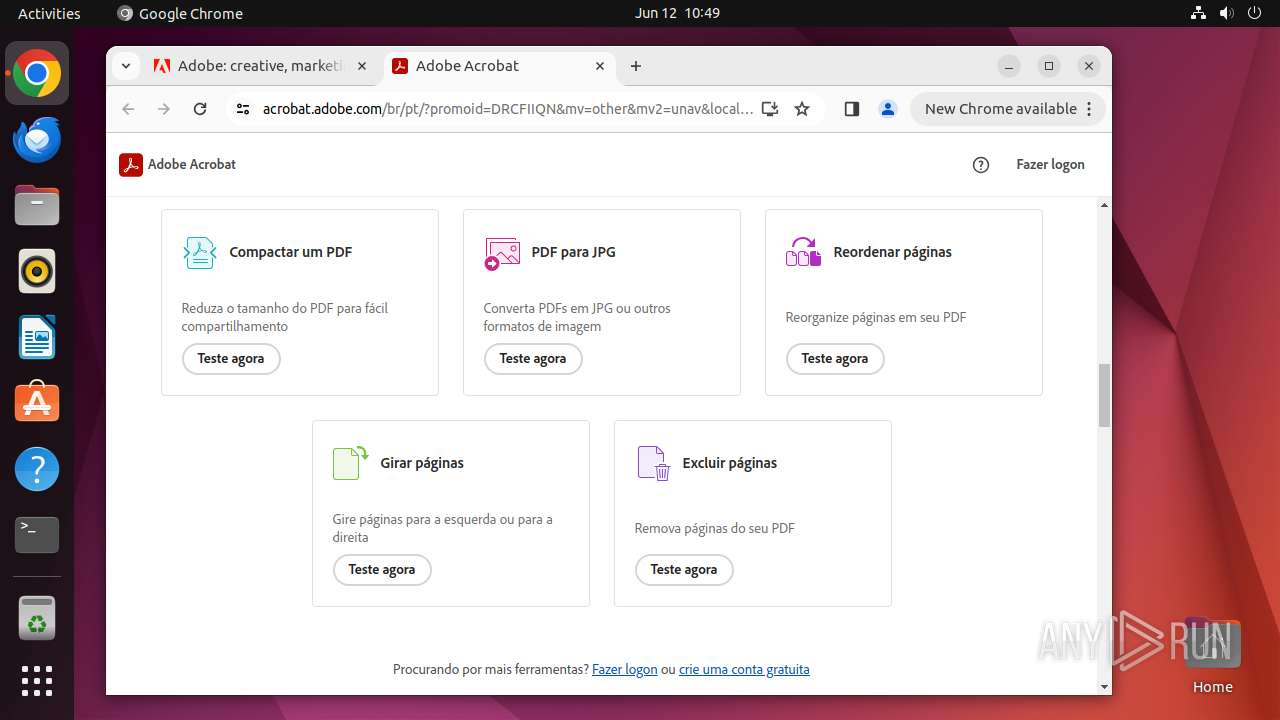The height and width of the screenshot is (720, 1280).
Task: Open Files manager from the dock
Action: tap(37, 205)
